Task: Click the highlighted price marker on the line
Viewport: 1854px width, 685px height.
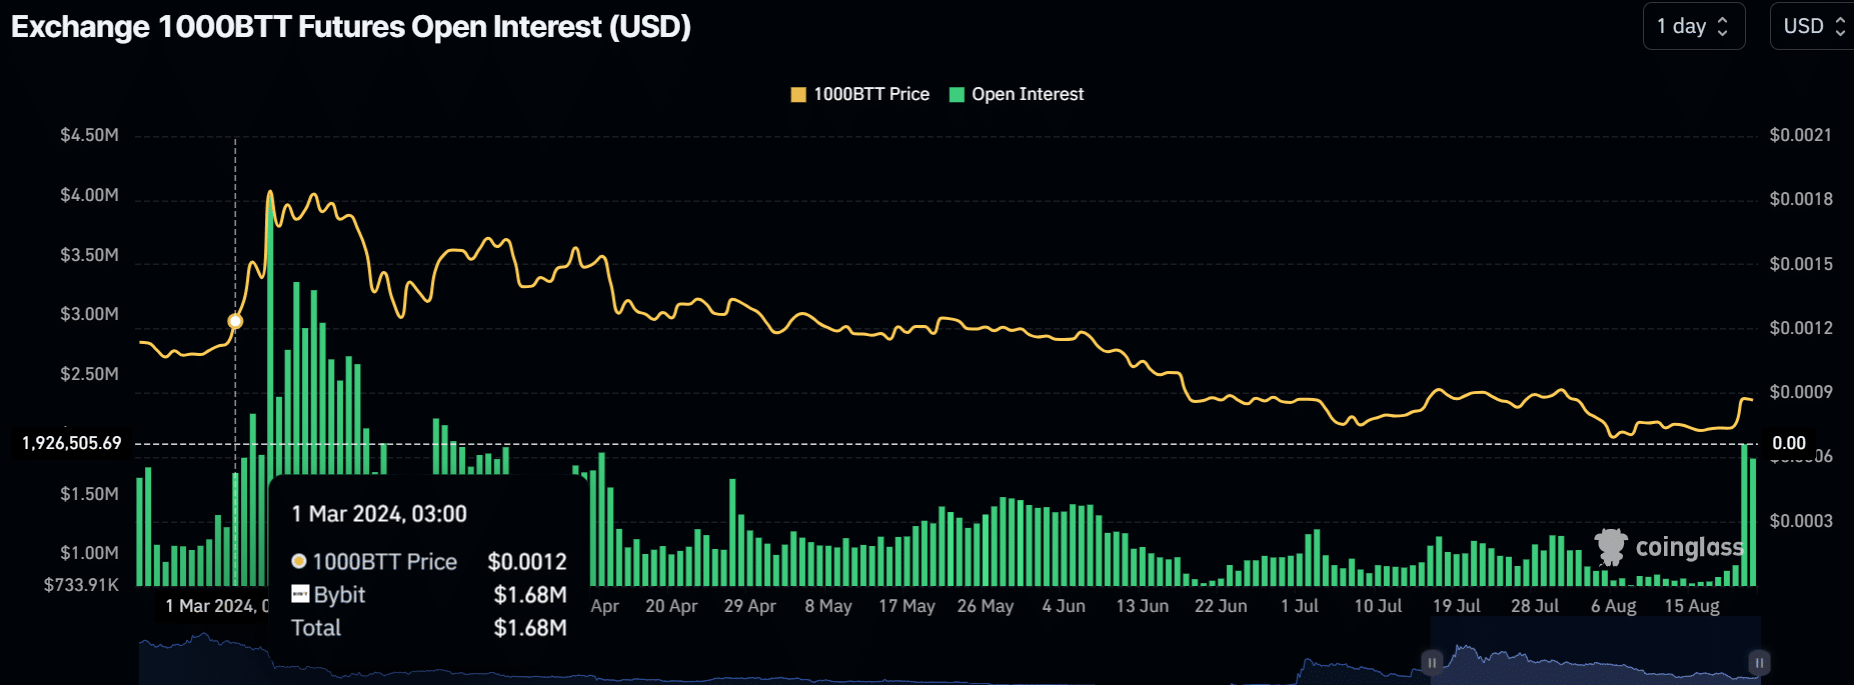Action: 235,321
